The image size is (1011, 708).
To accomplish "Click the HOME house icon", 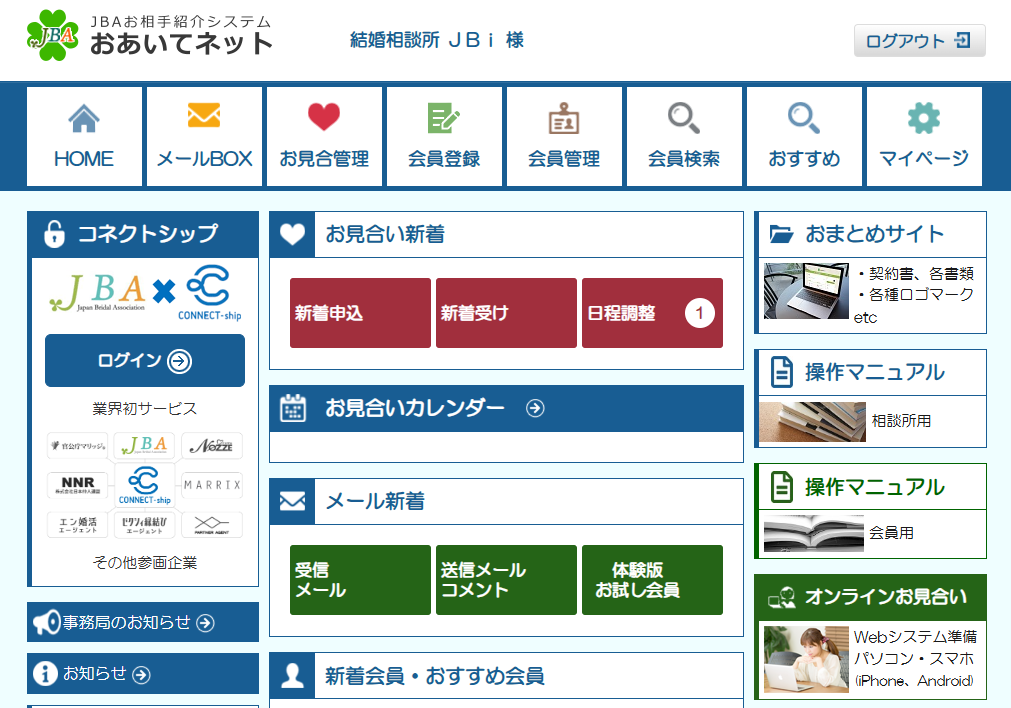I will [x=84, y=119].
